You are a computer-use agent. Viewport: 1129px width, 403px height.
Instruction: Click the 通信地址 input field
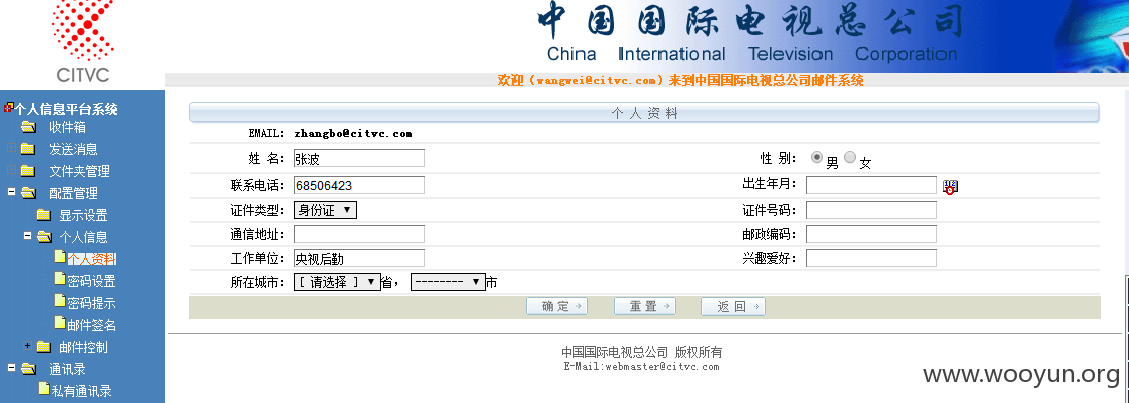pos(359,234)
